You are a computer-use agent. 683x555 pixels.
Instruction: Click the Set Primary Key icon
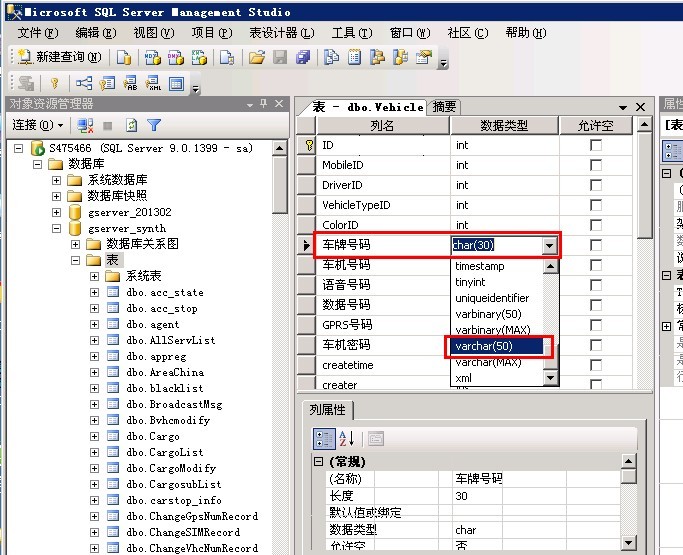54,84
